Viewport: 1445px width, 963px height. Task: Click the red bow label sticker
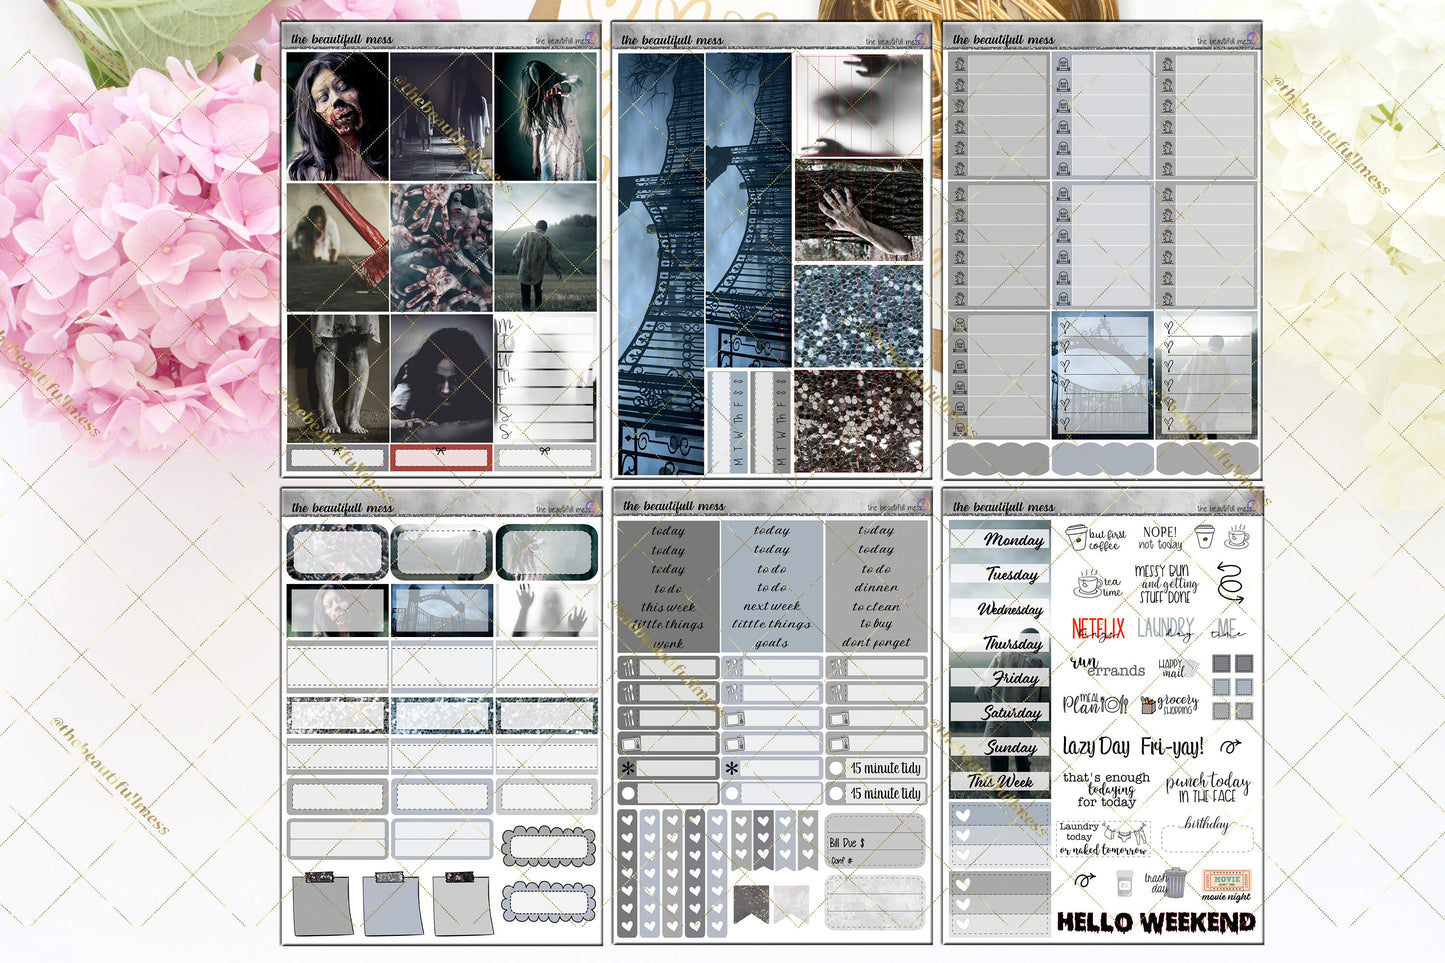[x=441, y=457]
